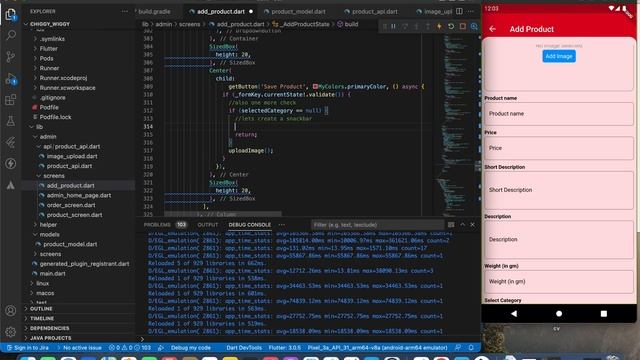Screen dimensions: 640x360
Task: Collapse the admin folder
Action: [48, 137]
